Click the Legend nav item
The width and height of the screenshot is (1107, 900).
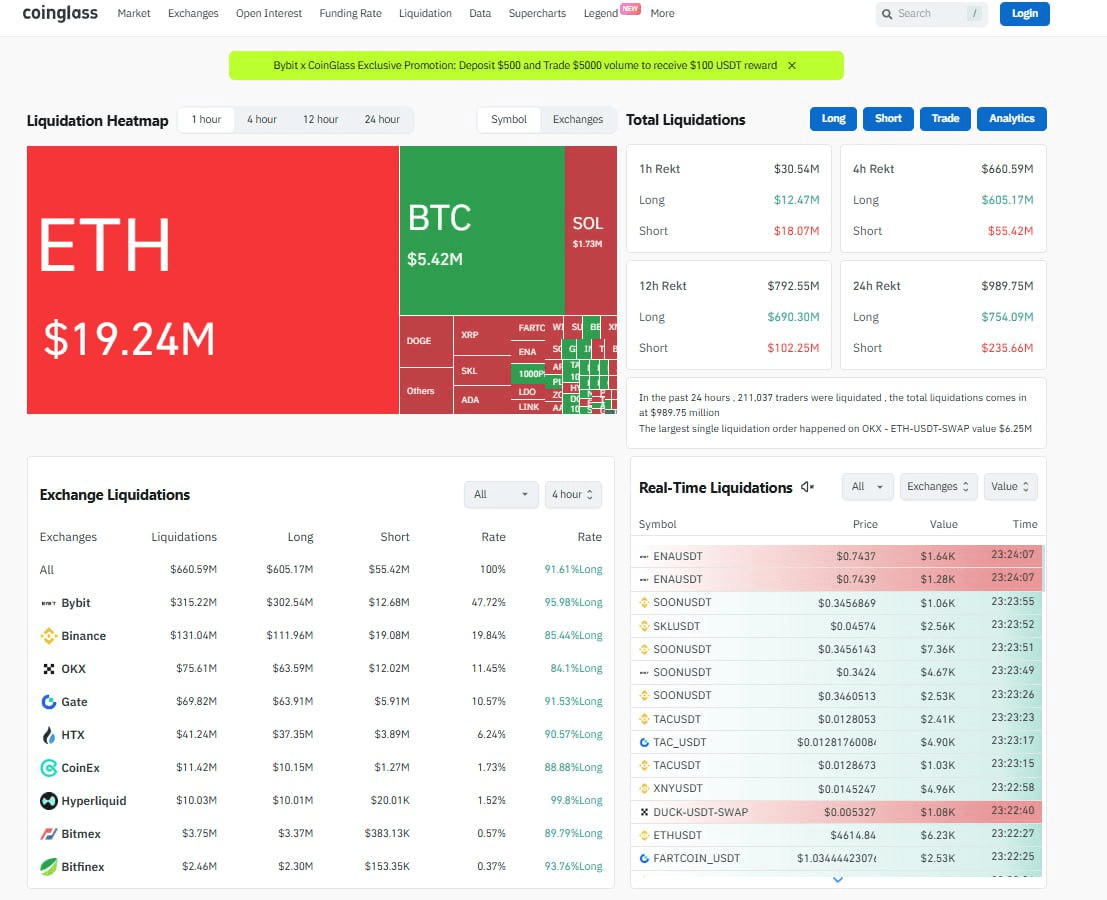[x=601, y=13]
